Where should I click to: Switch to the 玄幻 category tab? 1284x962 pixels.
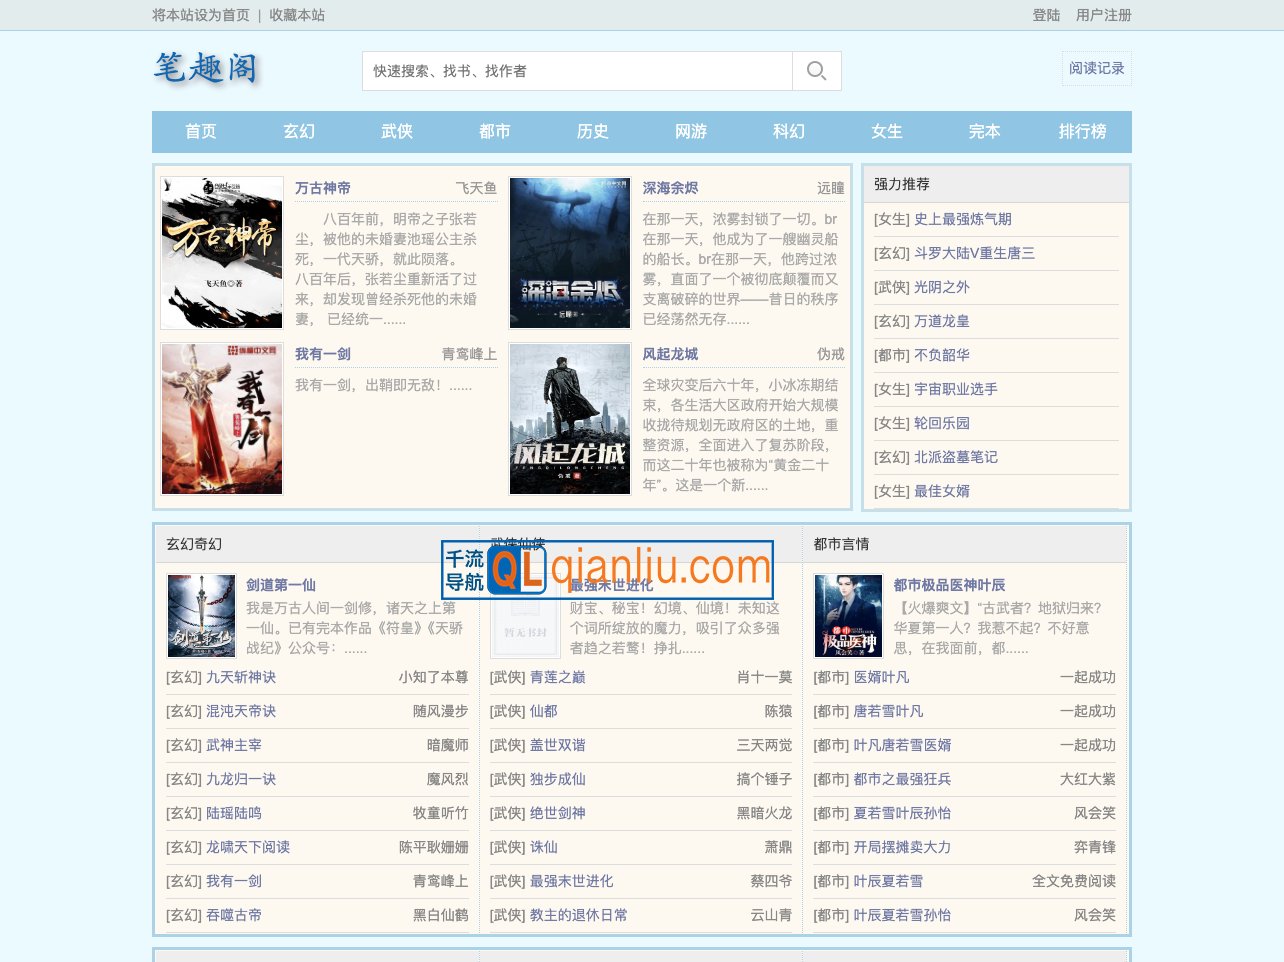(x=299, y=131)
